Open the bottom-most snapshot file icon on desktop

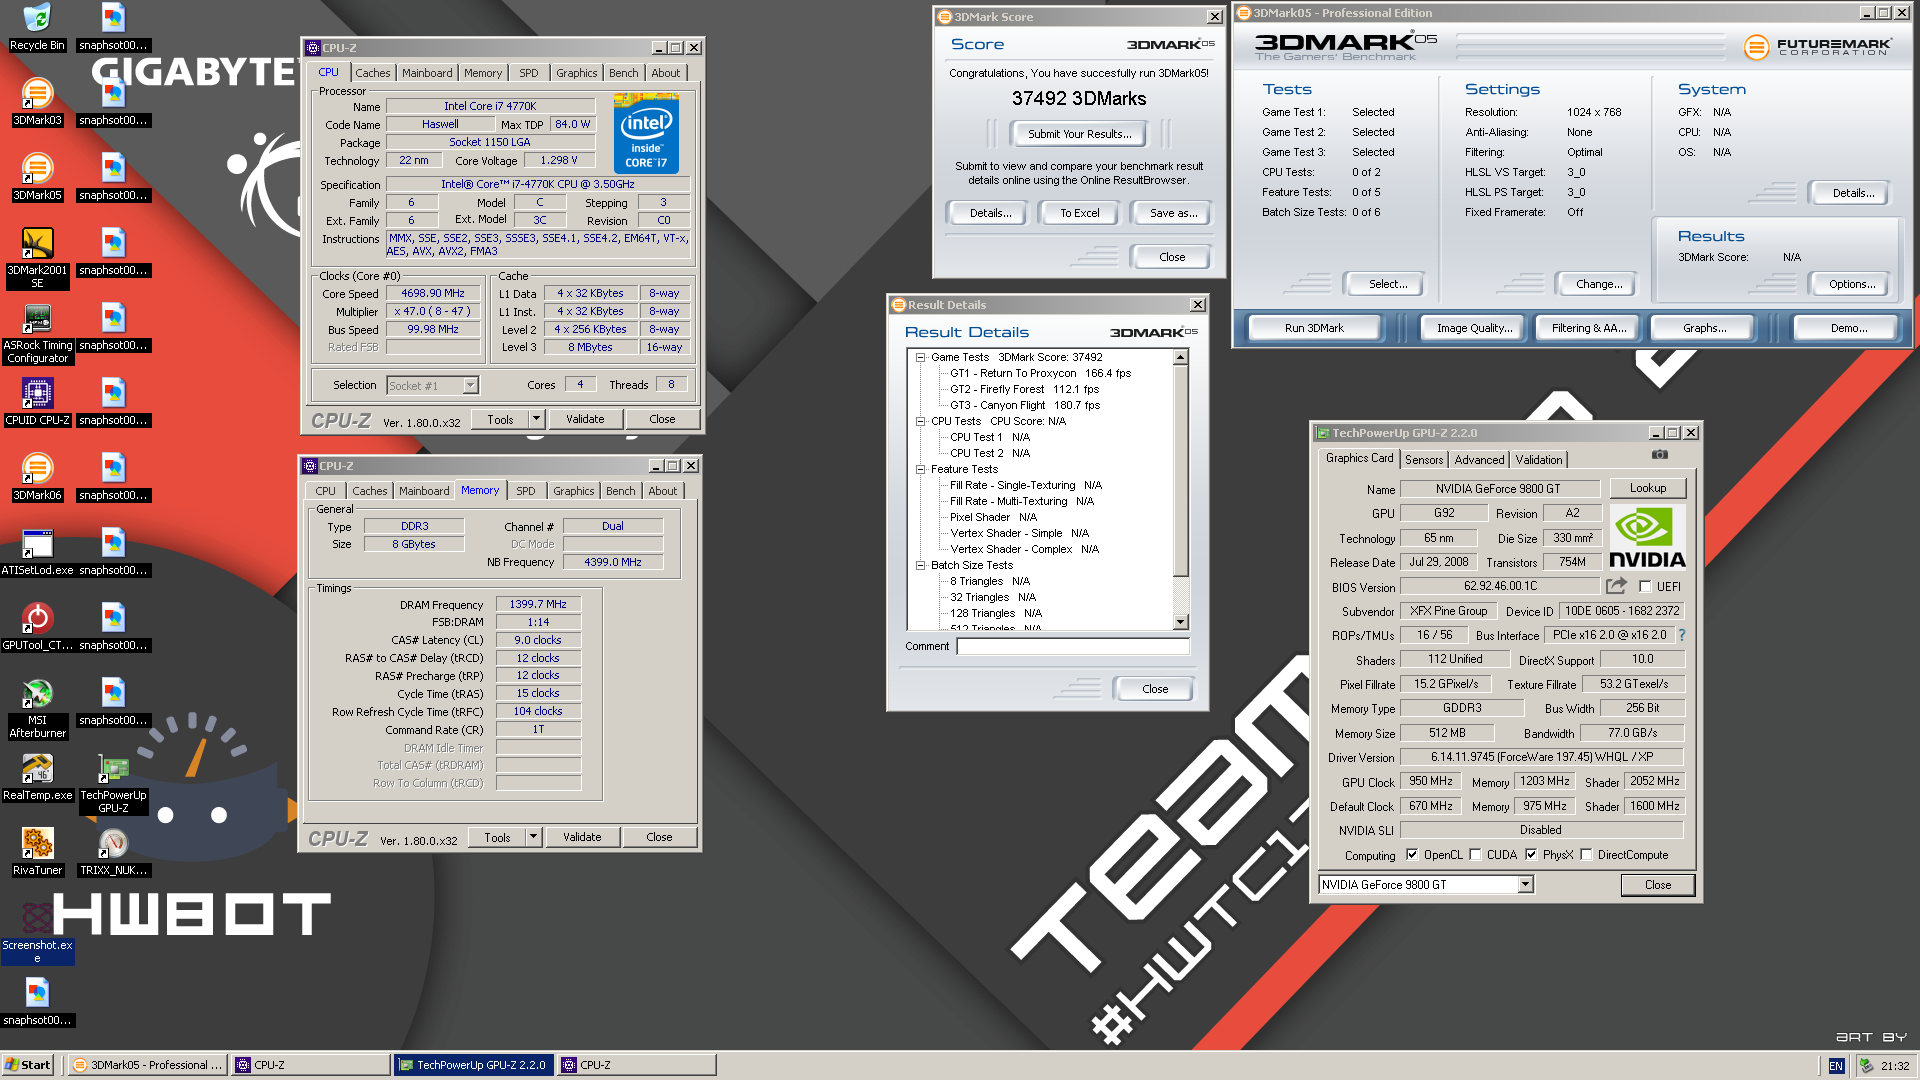point(37,1002)
